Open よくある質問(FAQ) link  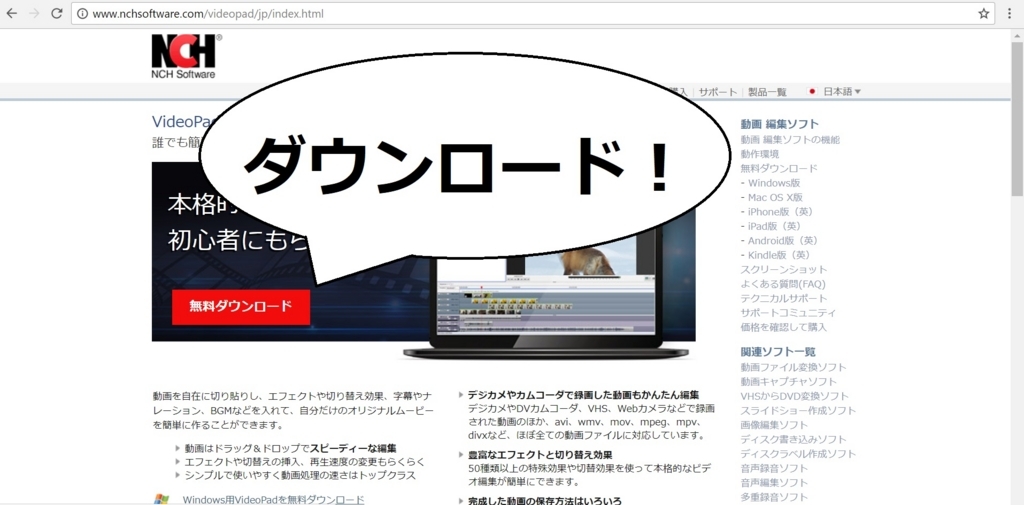click(783, 284)
